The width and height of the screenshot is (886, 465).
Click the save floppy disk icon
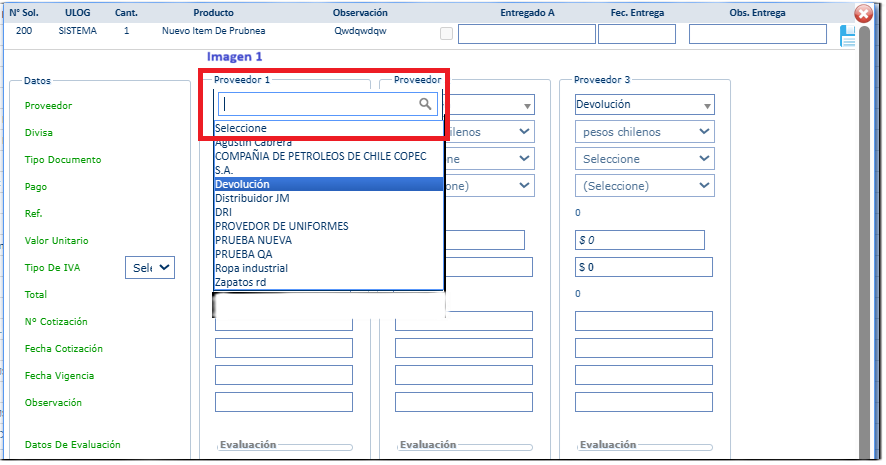[848, 37]
